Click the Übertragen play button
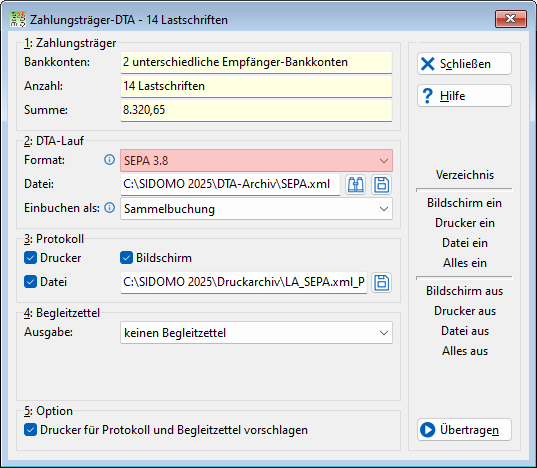This screenshot has width=537, height=468. 464,430
